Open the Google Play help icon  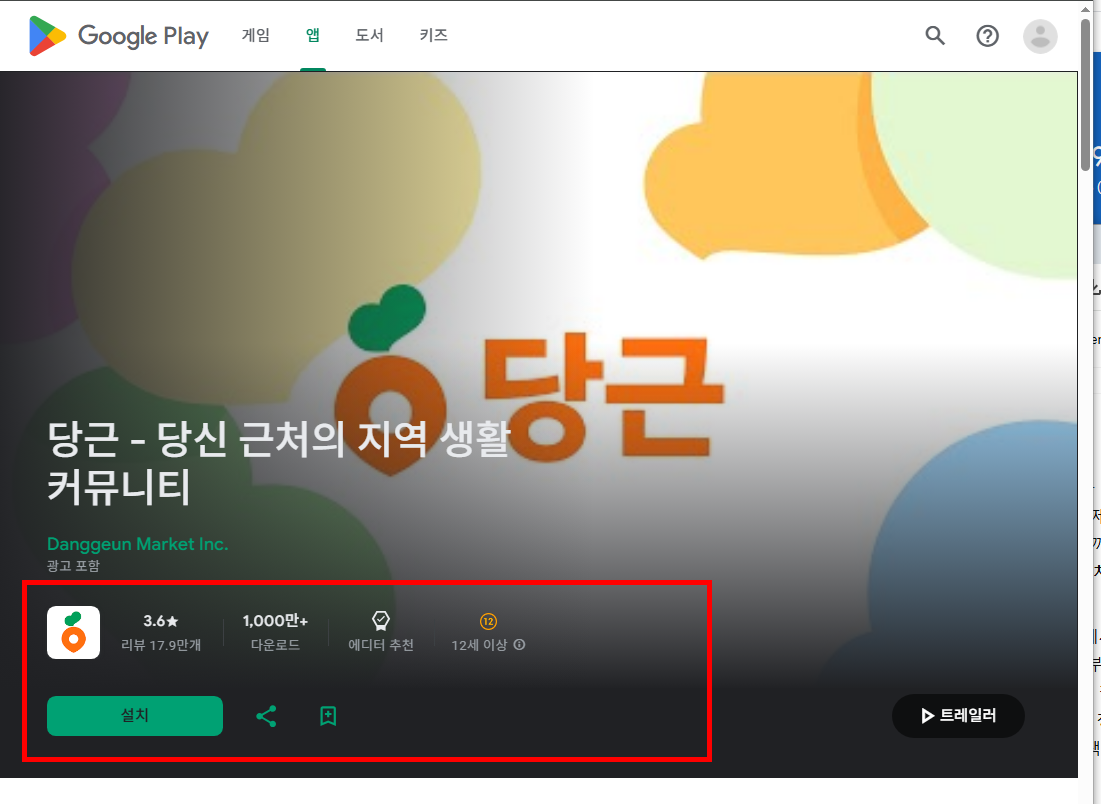987,35
